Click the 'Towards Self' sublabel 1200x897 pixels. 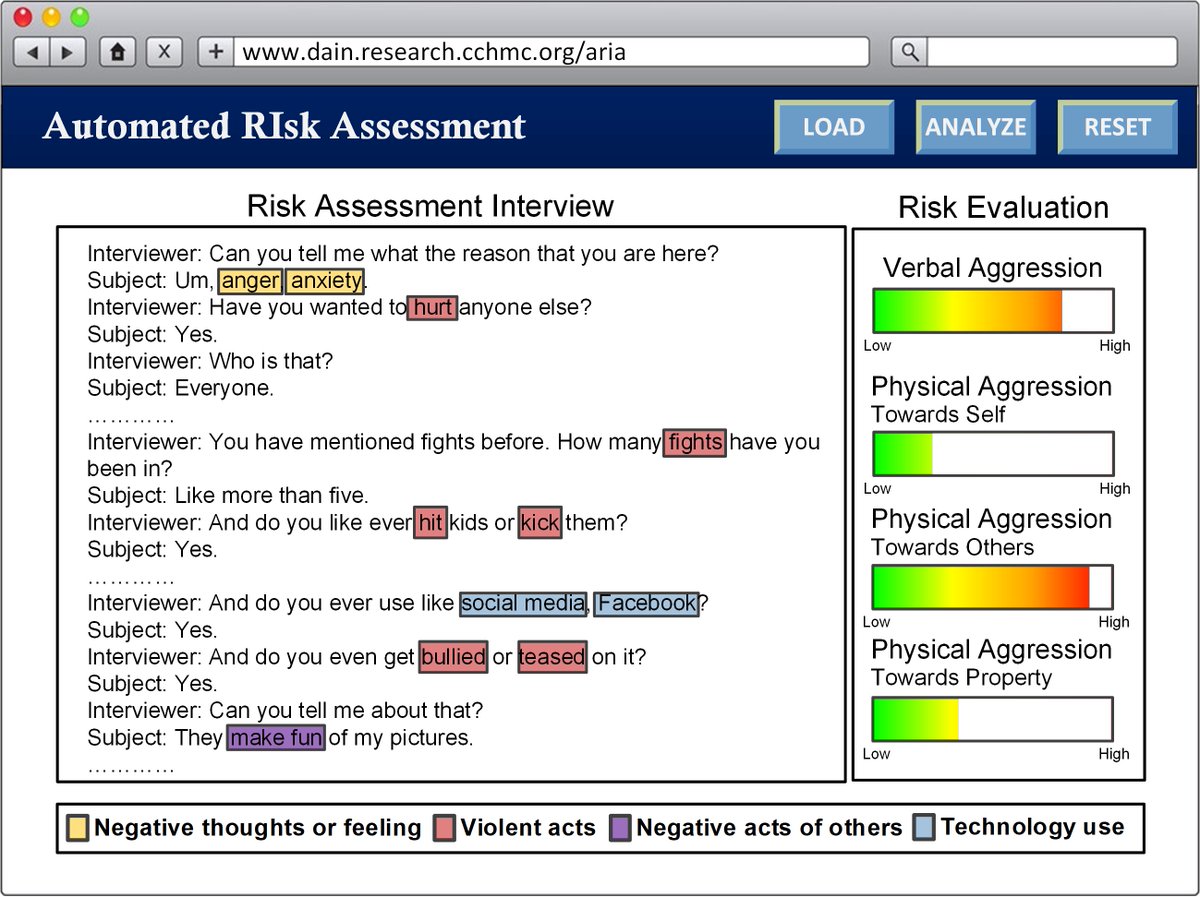(938, 414)
